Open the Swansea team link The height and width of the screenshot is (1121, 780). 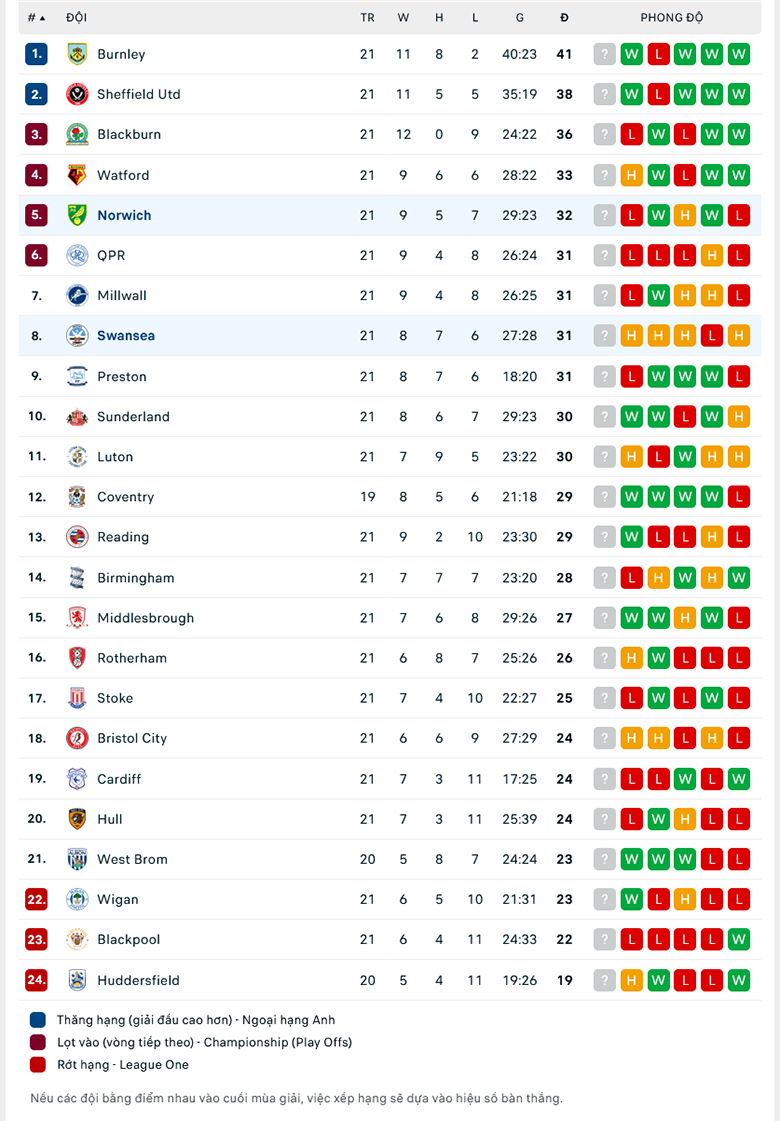point(126,335)
